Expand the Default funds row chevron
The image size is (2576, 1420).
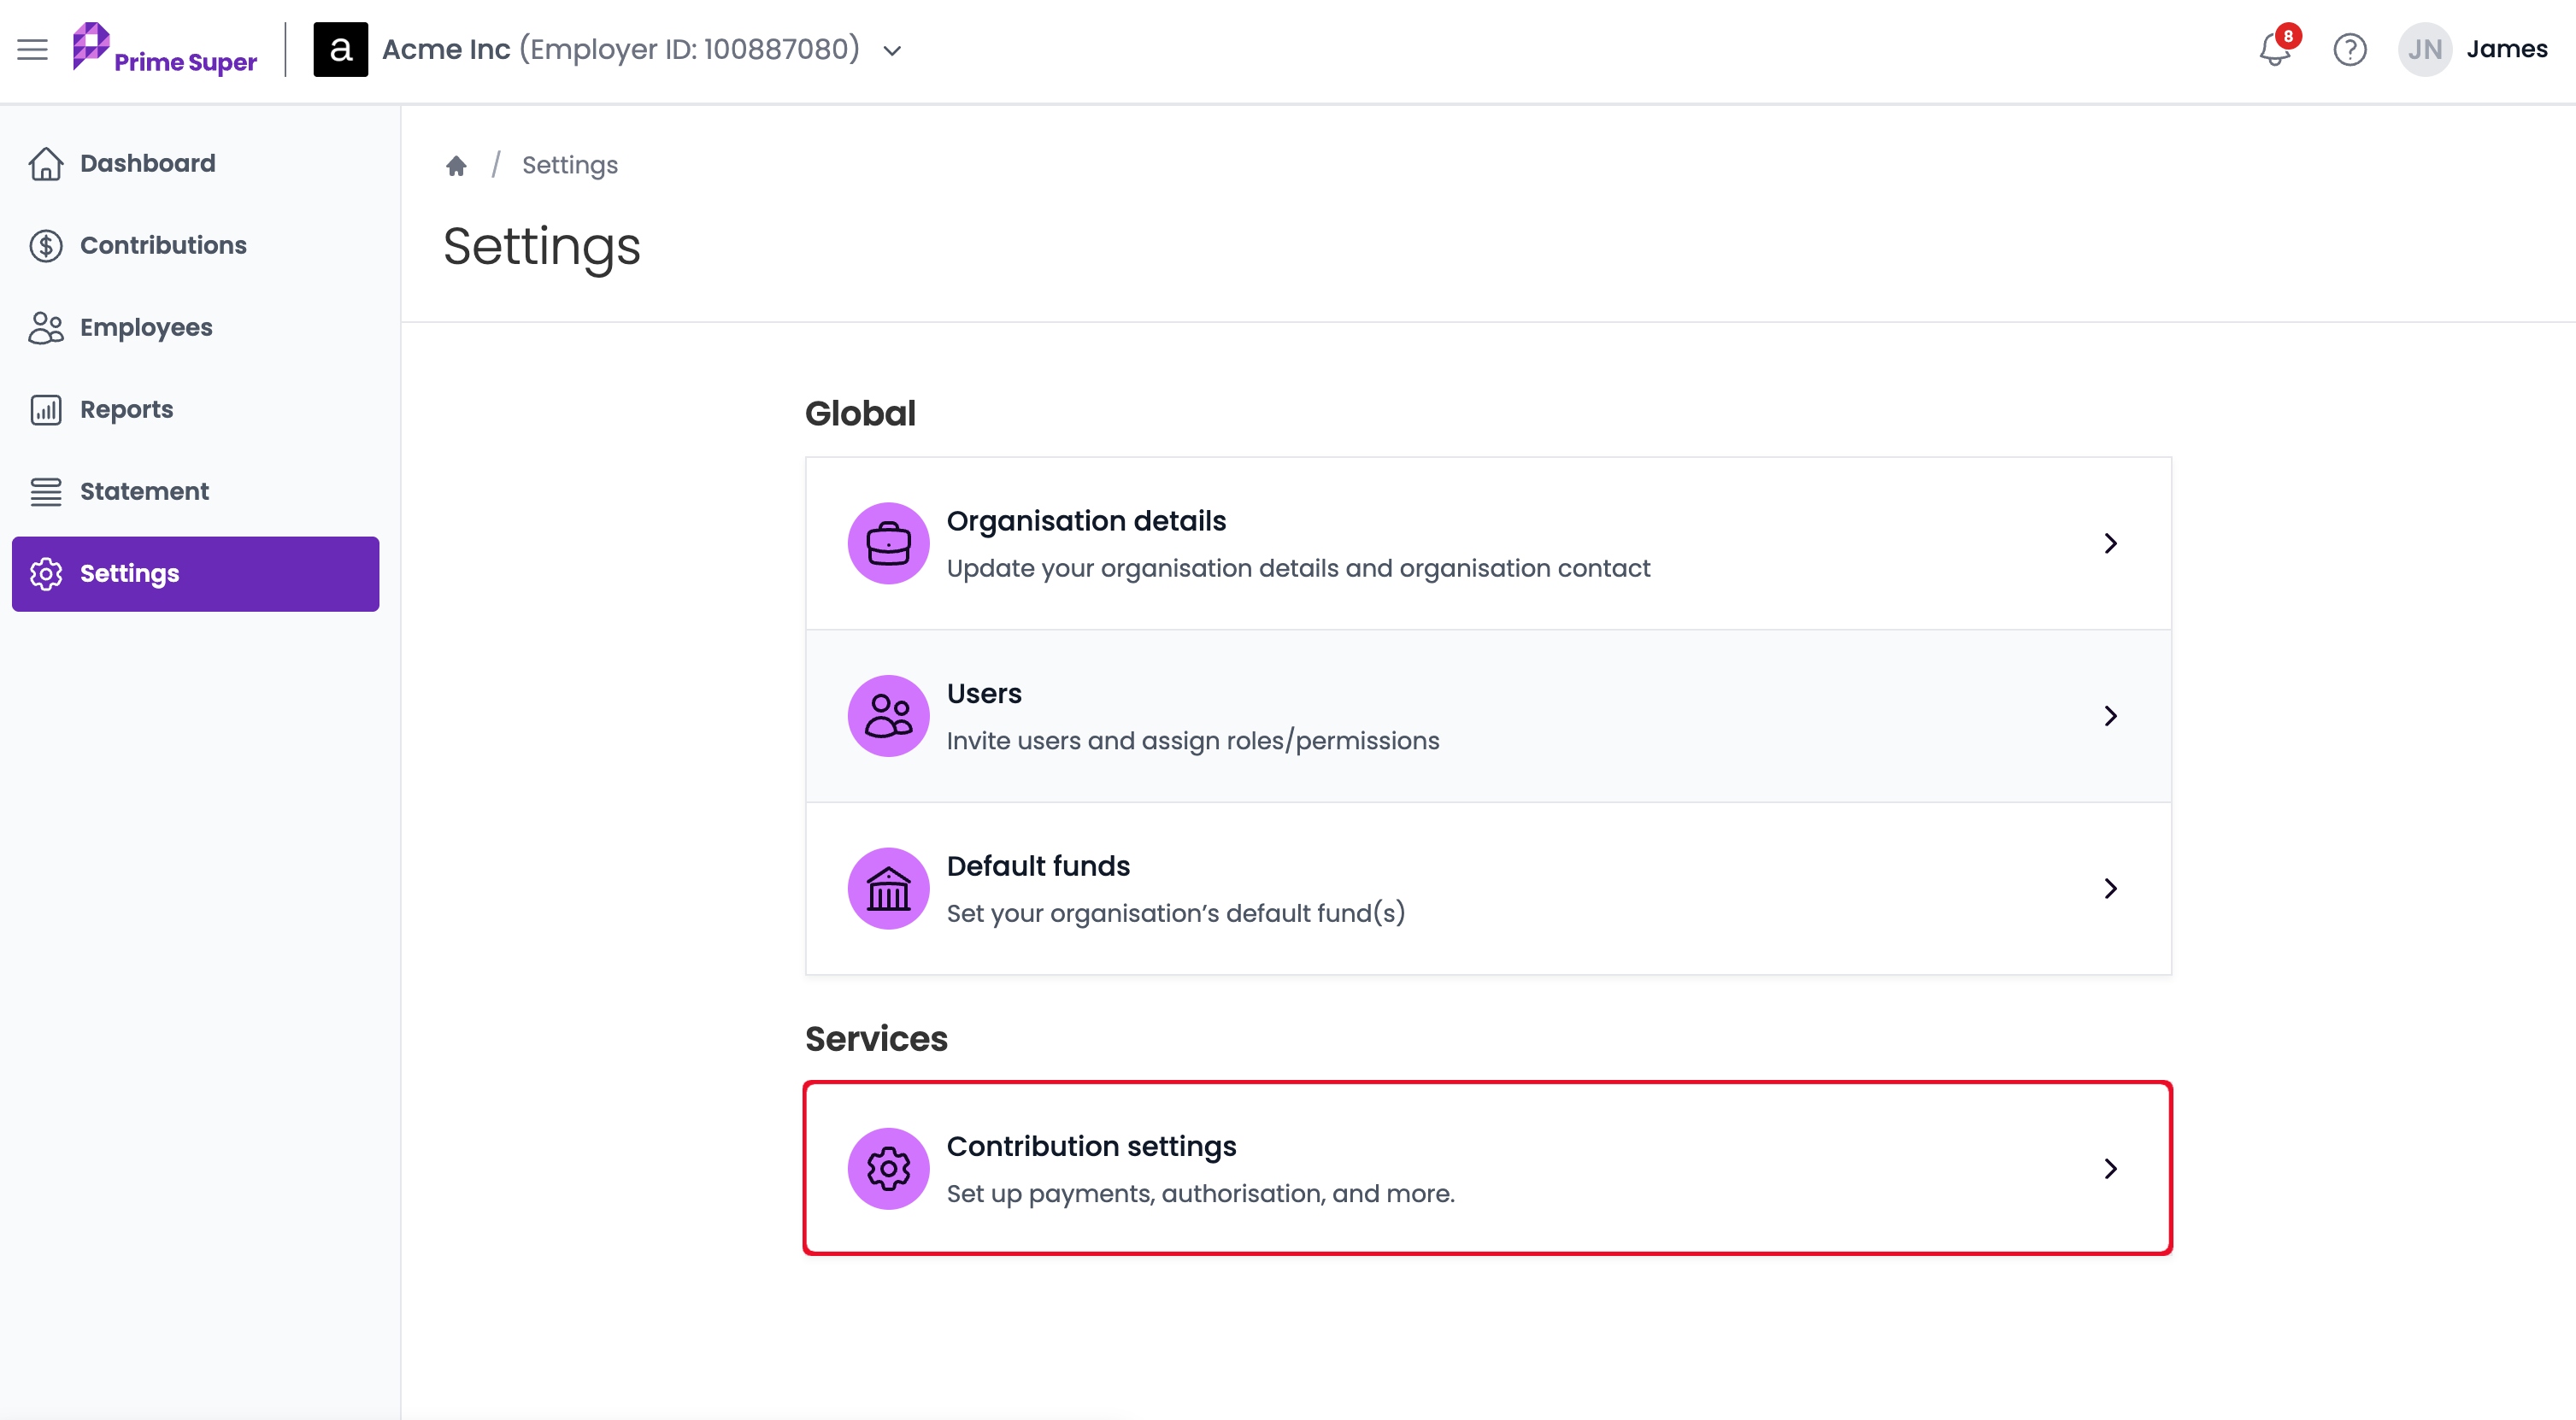(x=2110, y=888)
